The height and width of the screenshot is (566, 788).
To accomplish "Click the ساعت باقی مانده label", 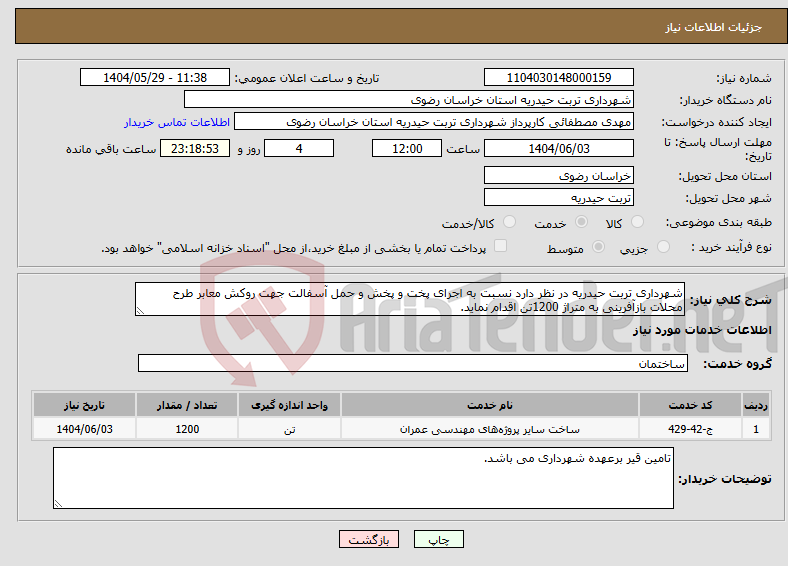I will click(111, 149).
